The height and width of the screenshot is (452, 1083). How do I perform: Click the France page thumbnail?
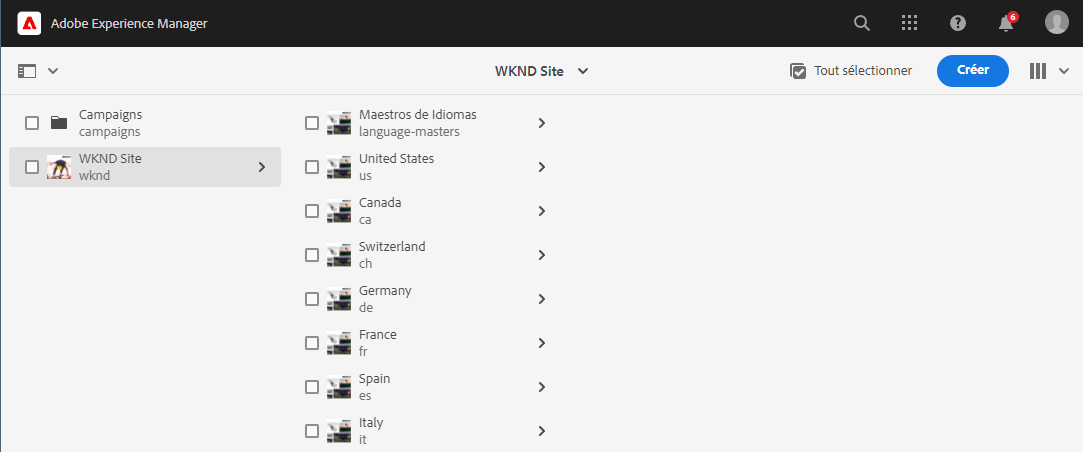pyautogui.click(x=339, y=343)
